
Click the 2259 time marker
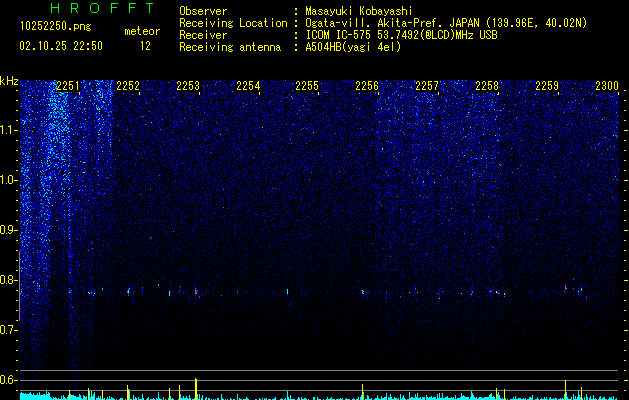(547, 86)
